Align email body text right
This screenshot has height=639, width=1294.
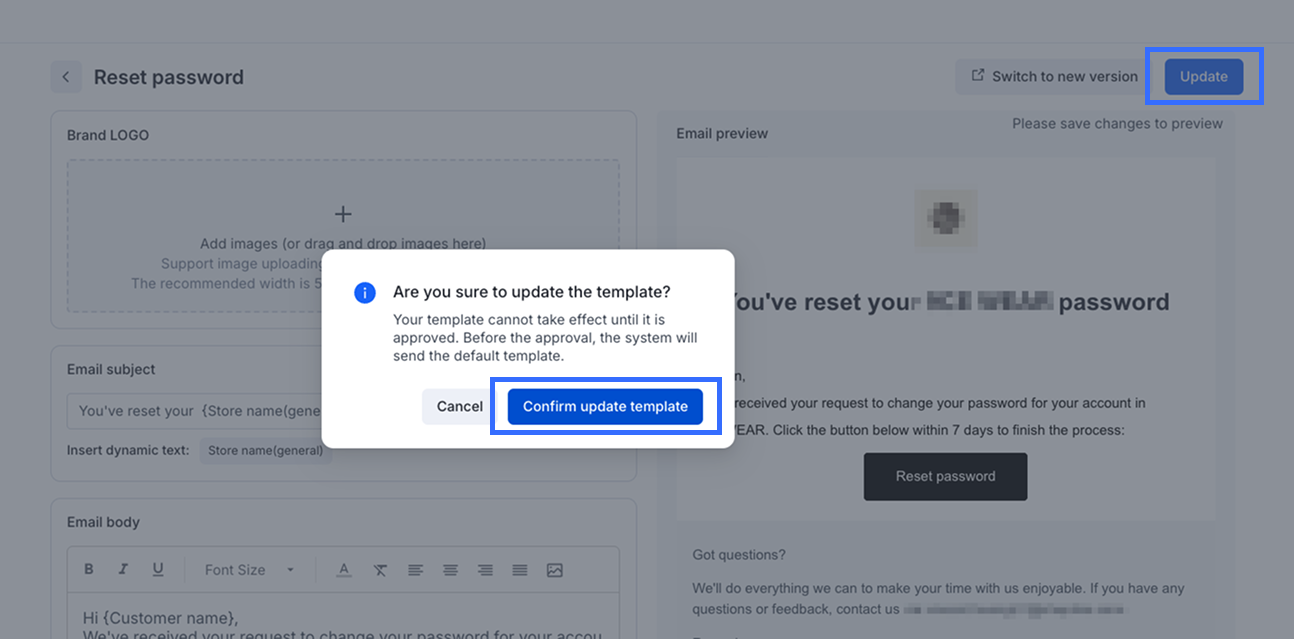[485, 570]
